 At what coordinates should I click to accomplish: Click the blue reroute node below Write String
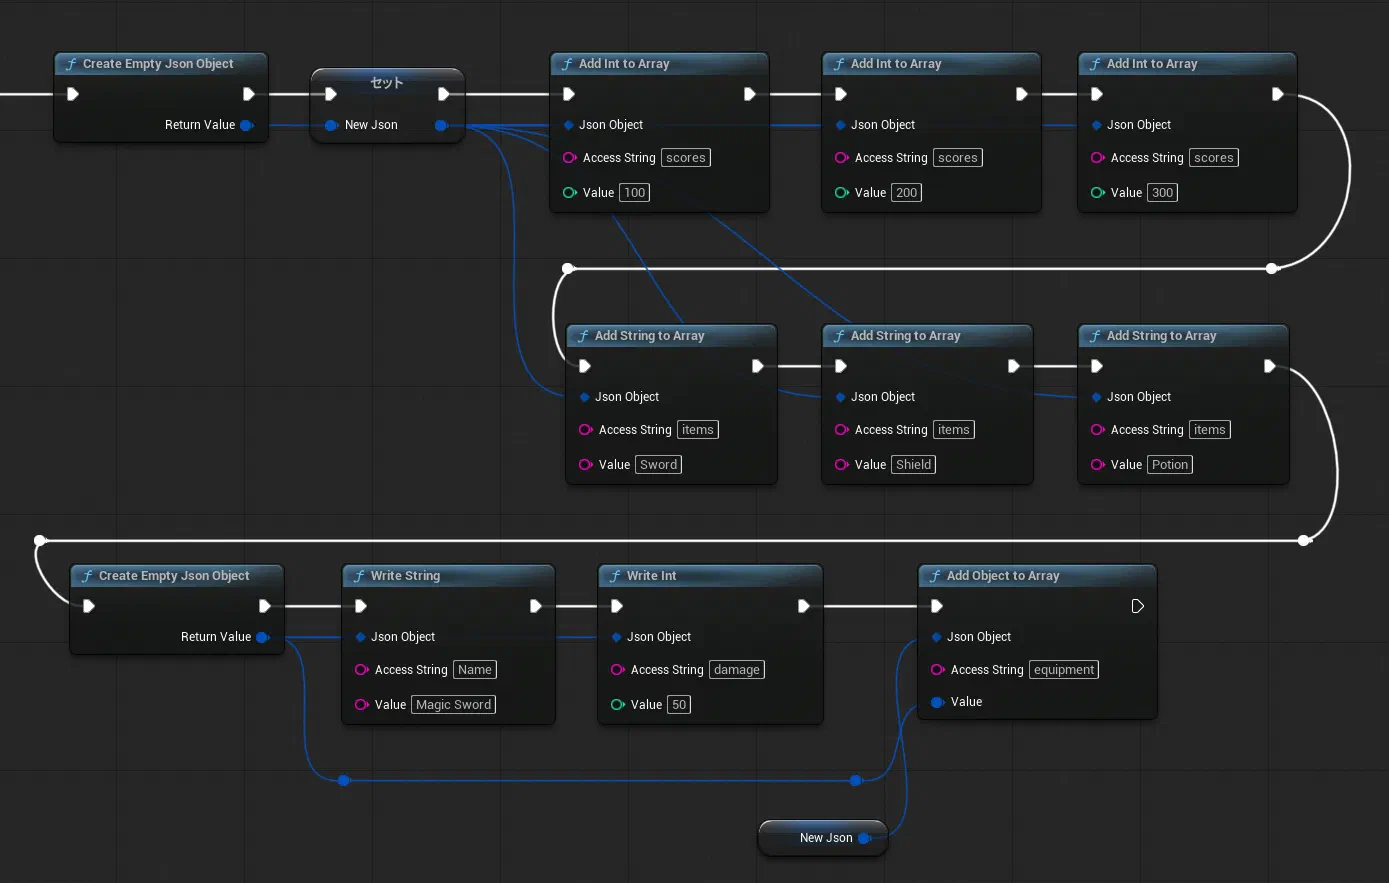pyautogui.click(x=344, y=780)
